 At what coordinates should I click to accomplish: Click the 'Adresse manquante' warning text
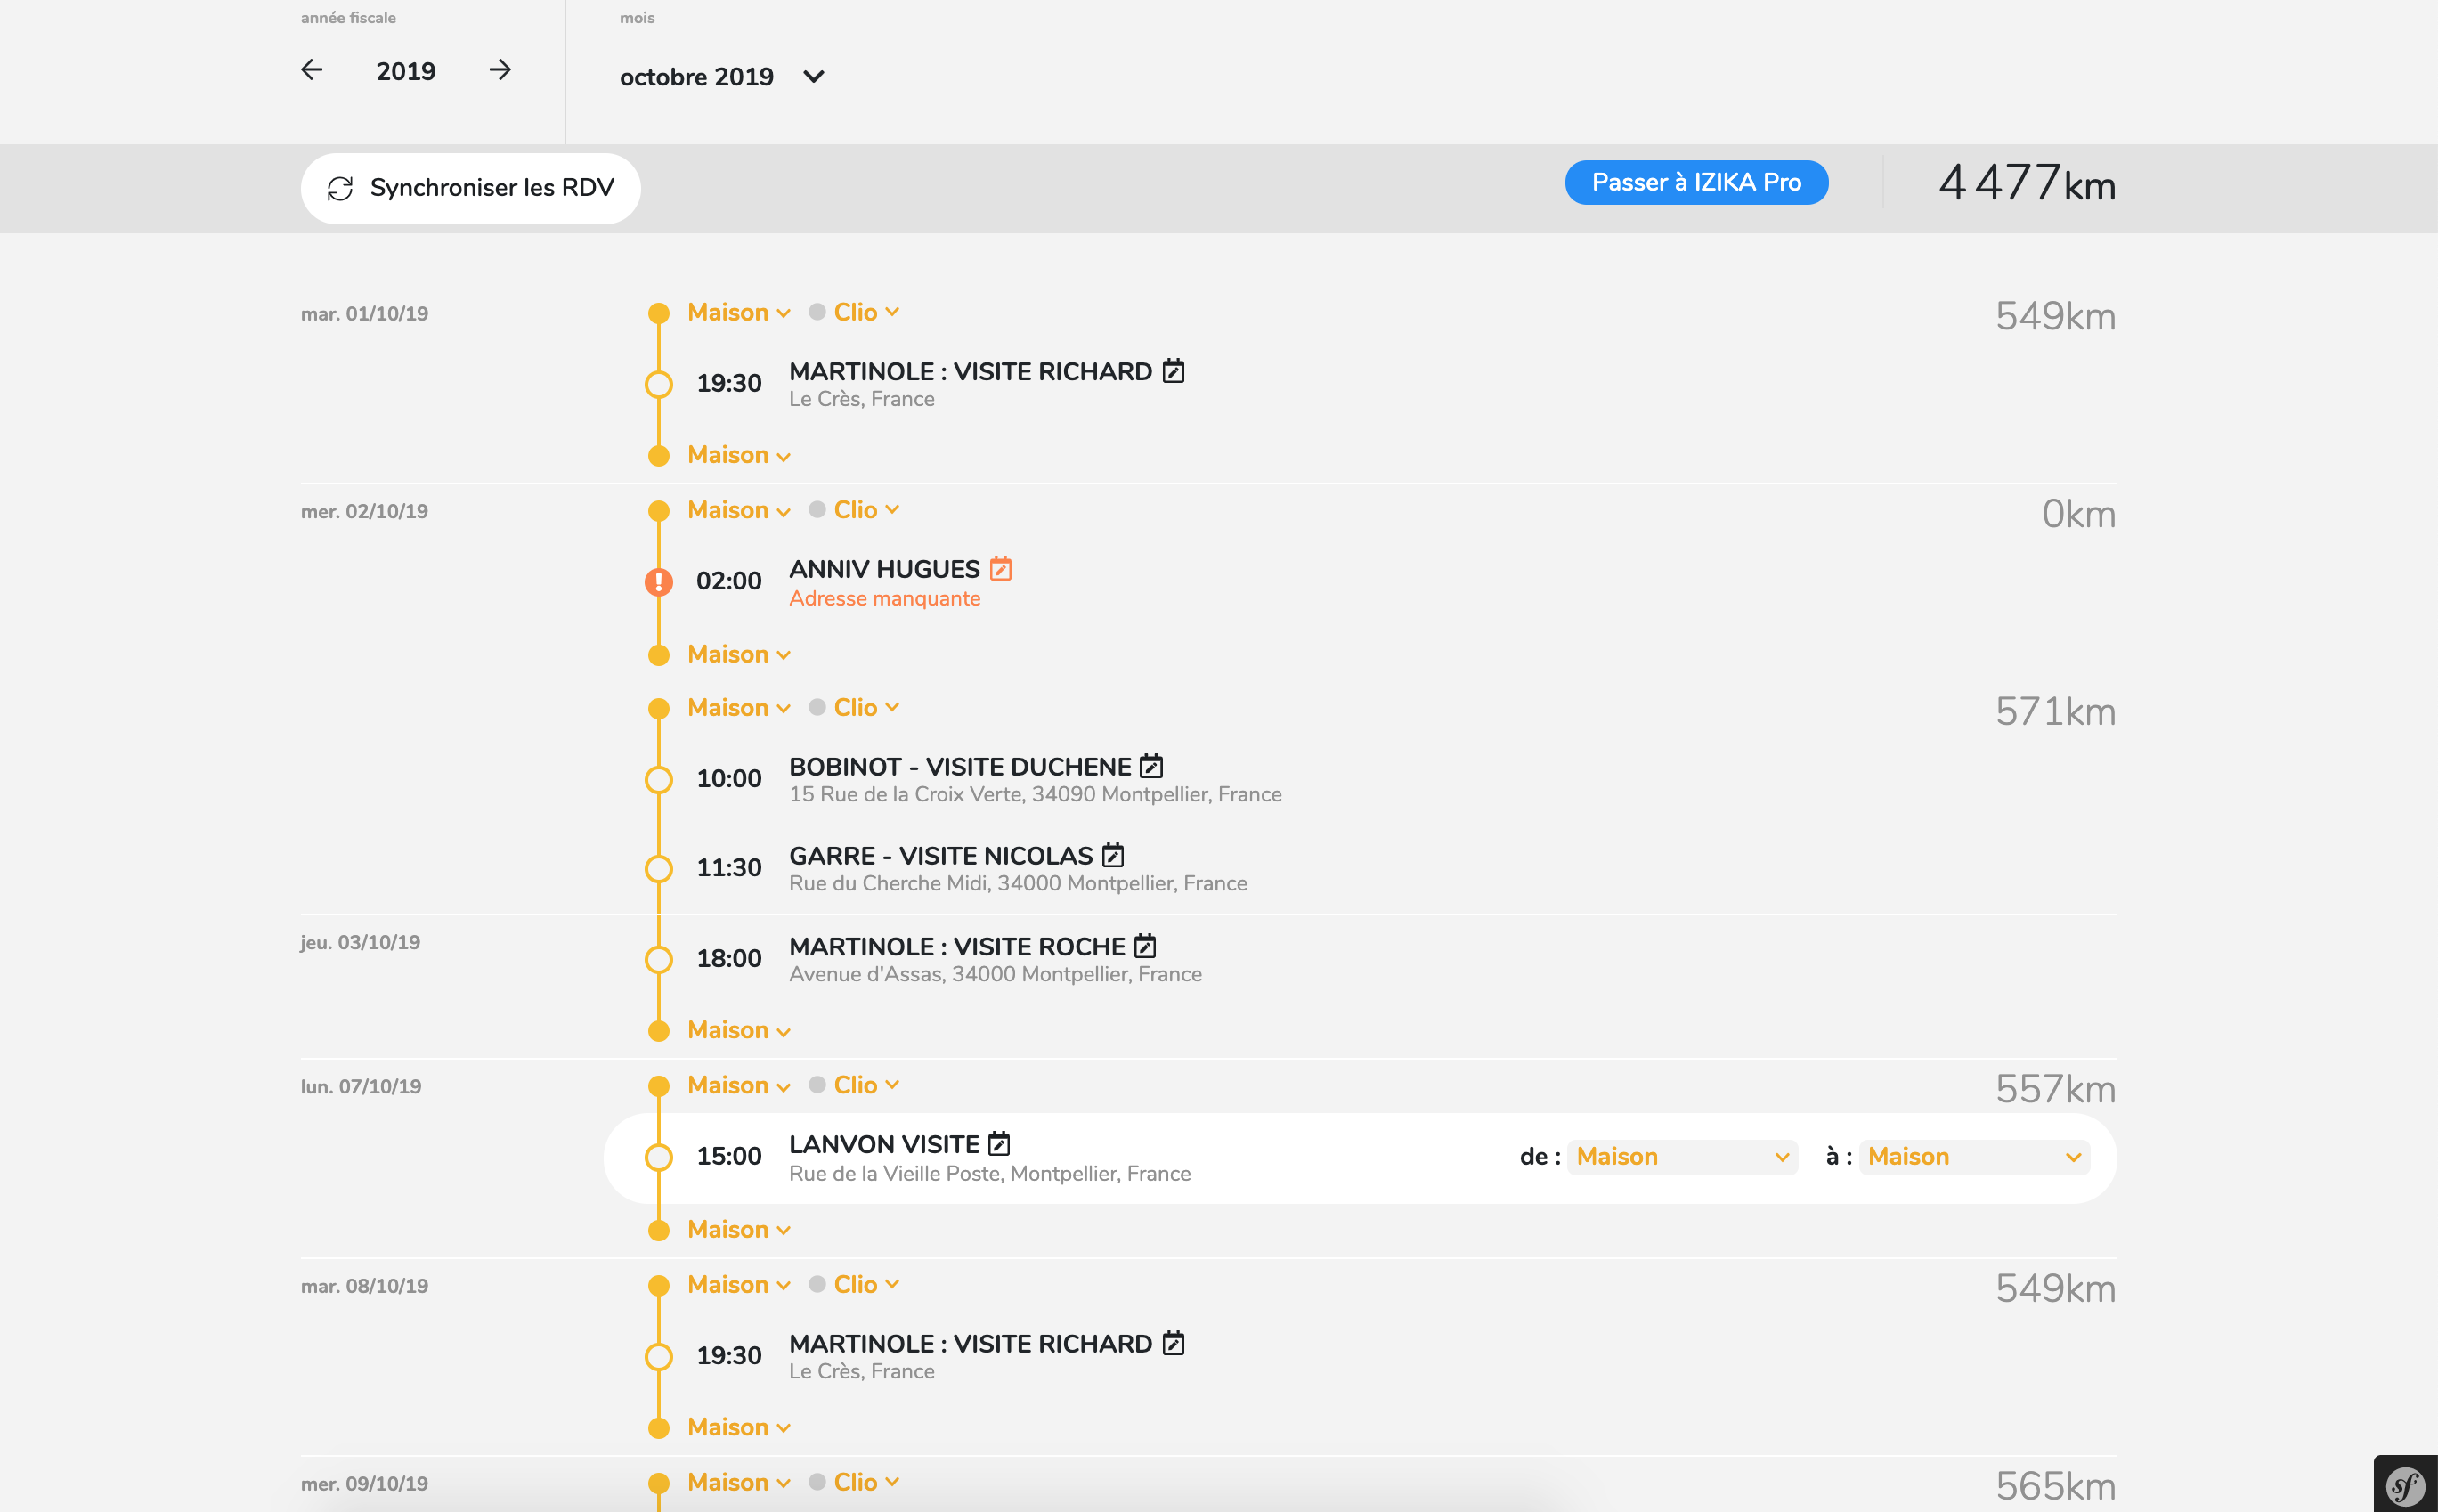click(x=884, y=598)
